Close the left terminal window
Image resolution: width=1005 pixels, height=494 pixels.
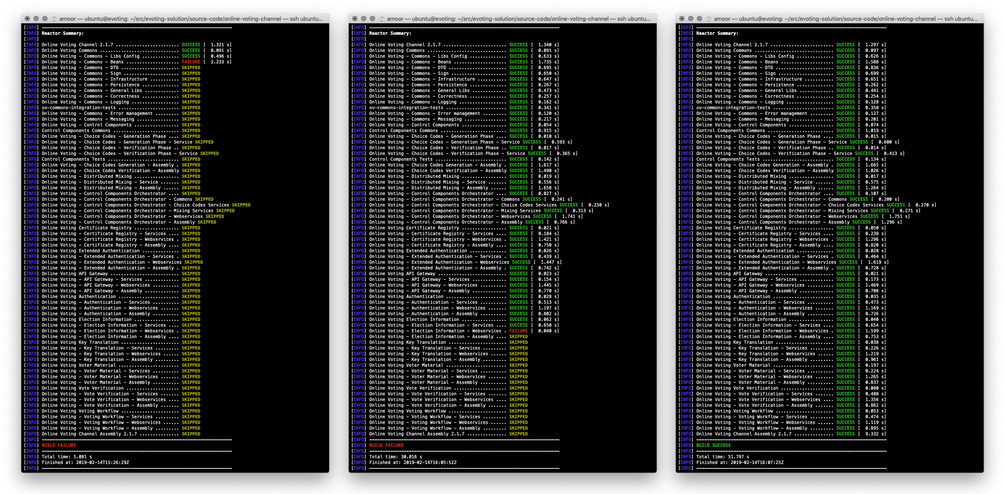28,18
